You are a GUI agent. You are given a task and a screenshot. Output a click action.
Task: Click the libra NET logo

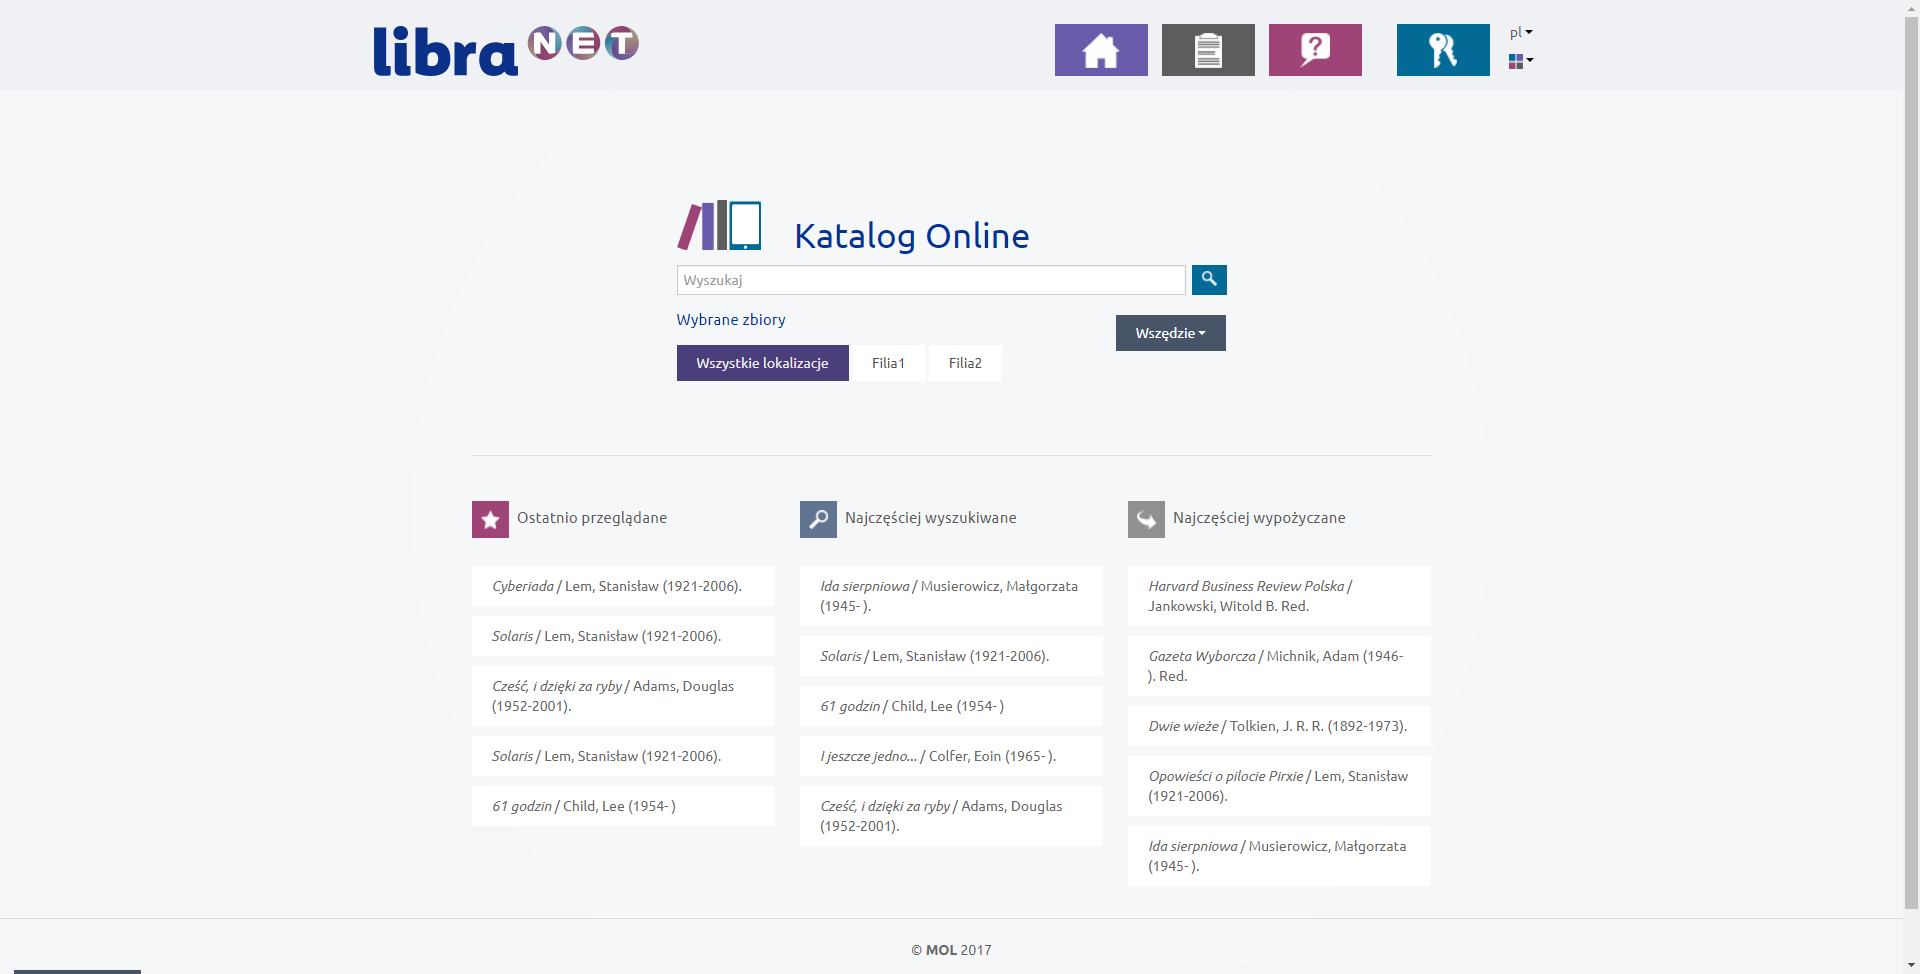click(506, 50)
